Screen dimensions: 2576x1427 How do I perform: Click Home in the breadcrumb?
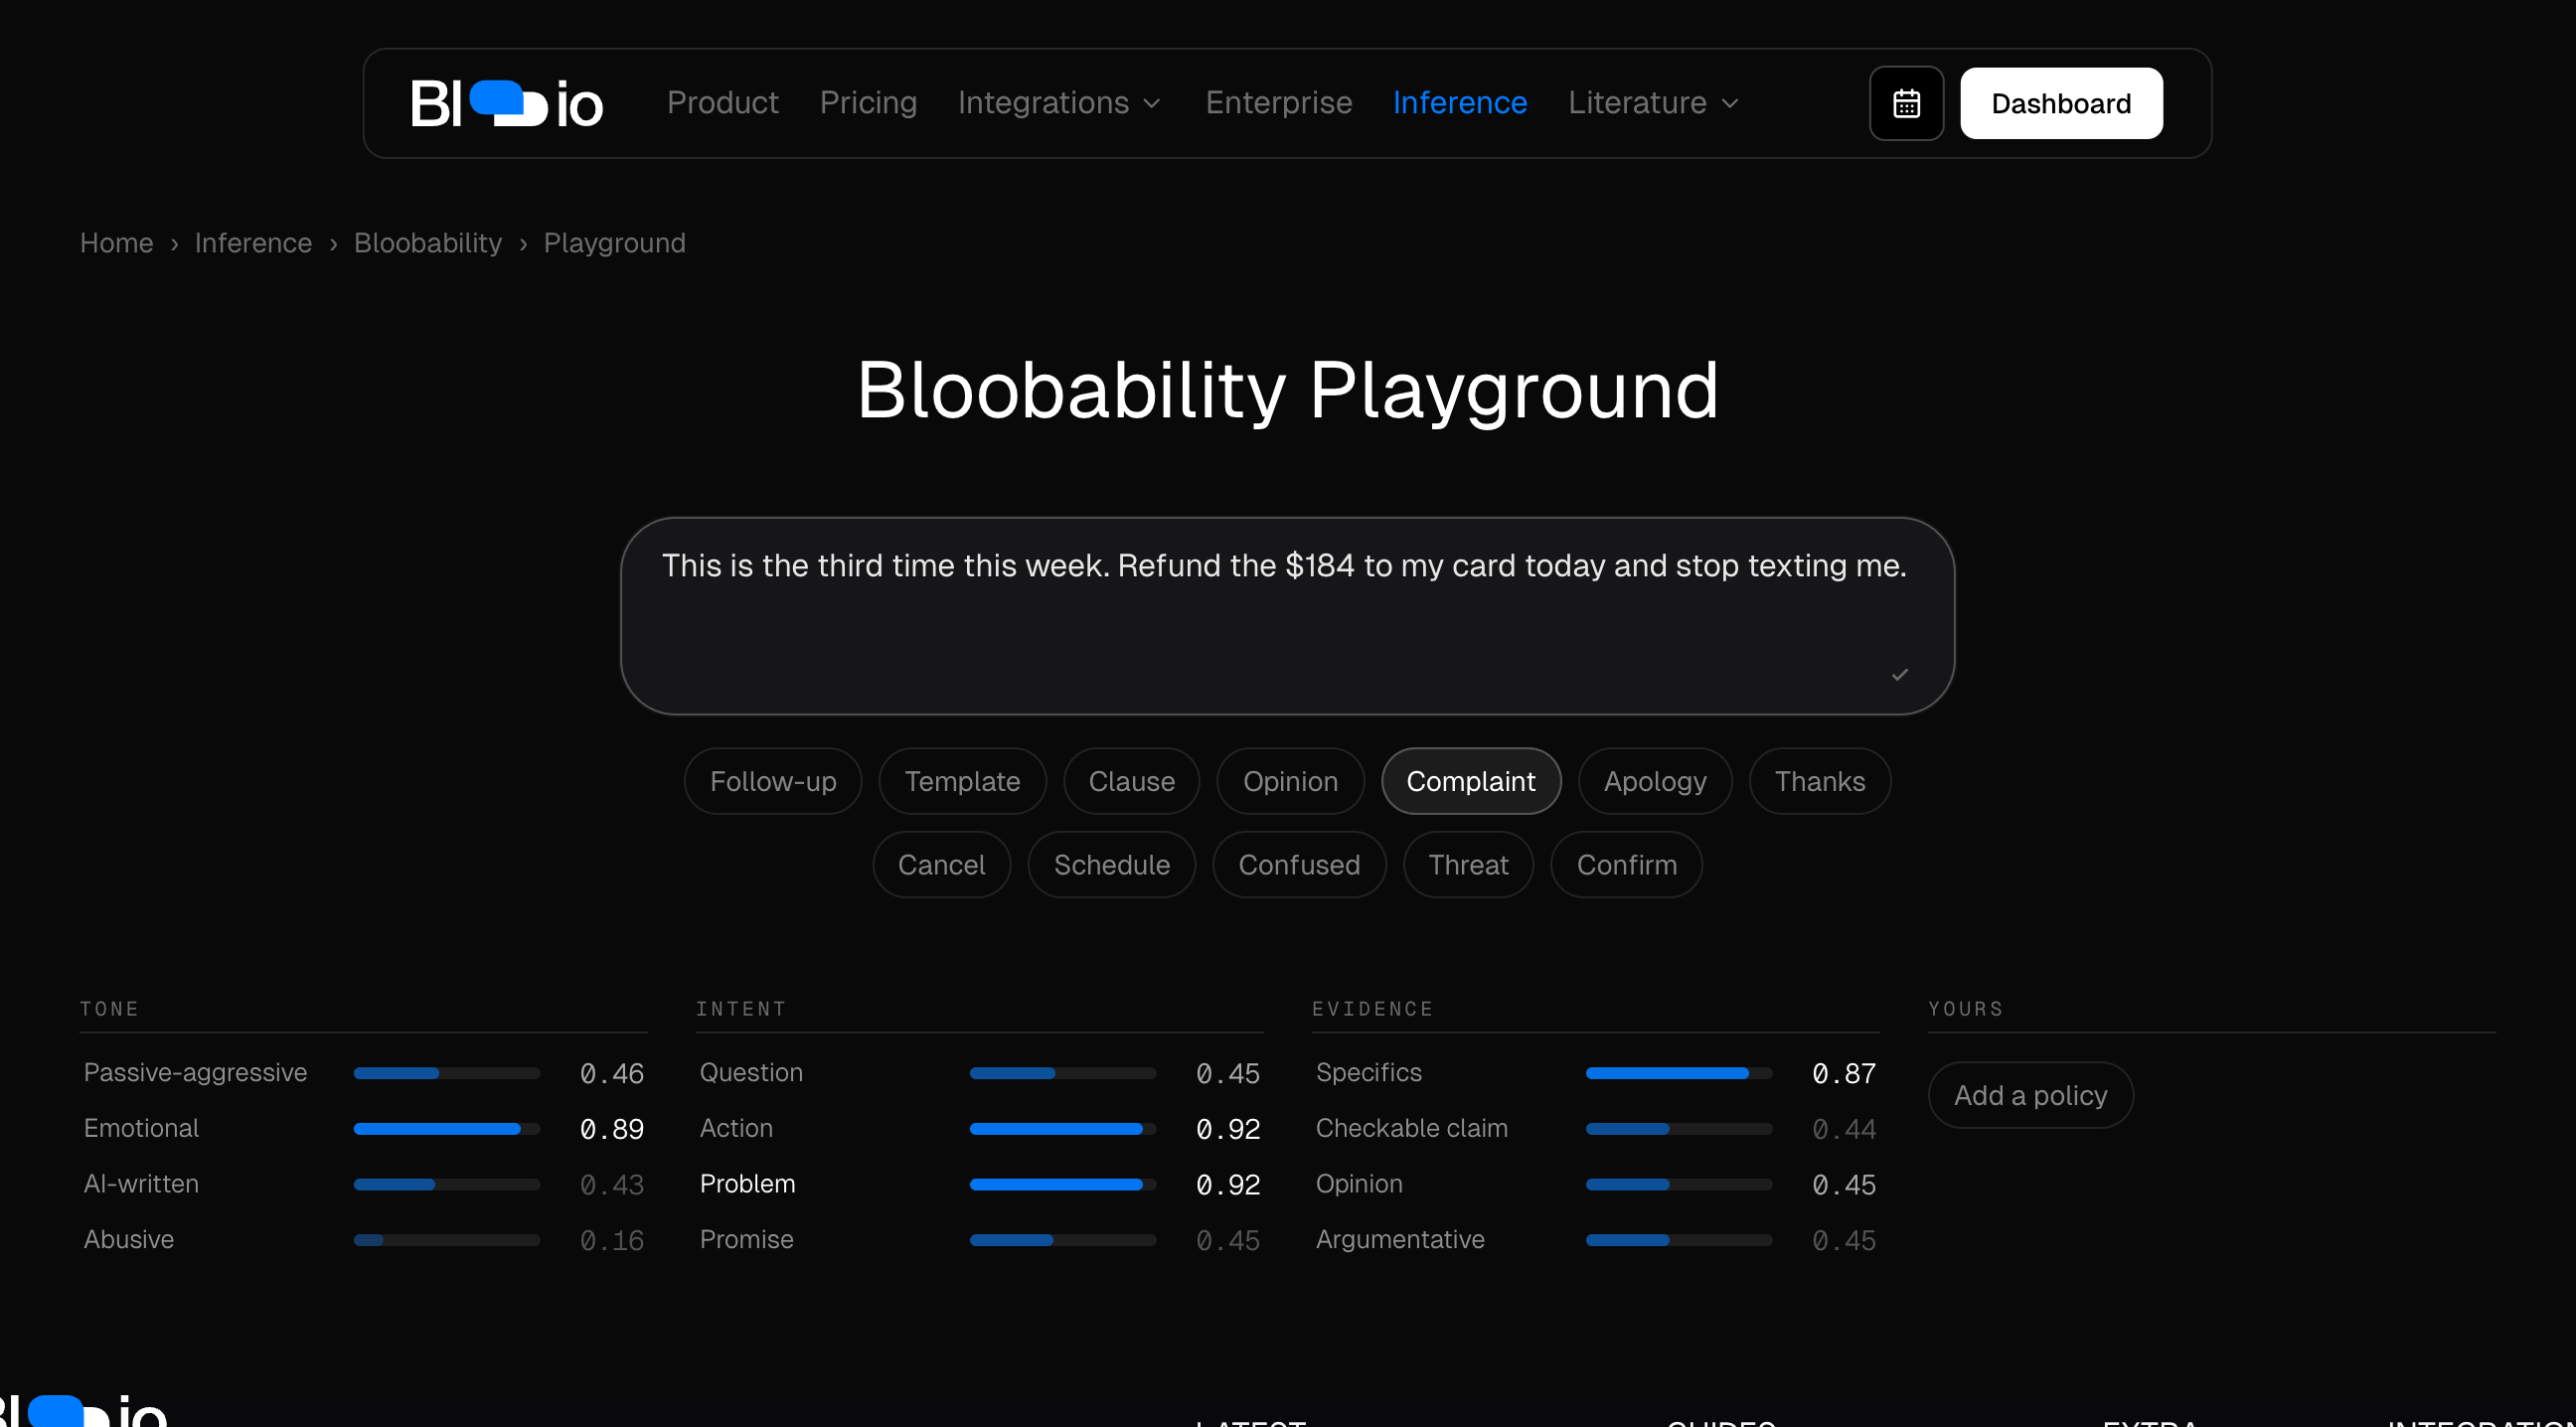point(116,243)
